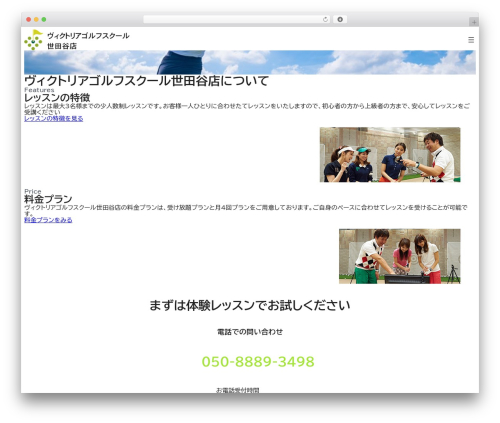This screenshot has width=500, height=423.
Task: Minimize the window with yellow button
Action: 36,19
